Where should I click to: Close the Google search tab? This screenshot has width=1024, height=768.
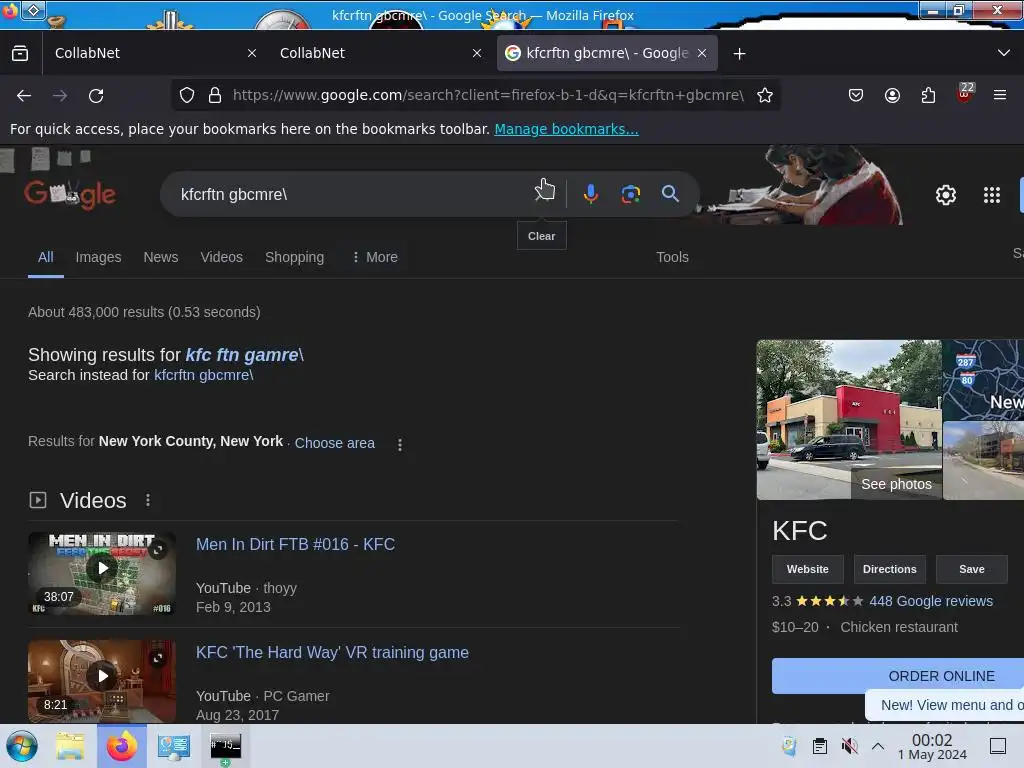[702, 54]
